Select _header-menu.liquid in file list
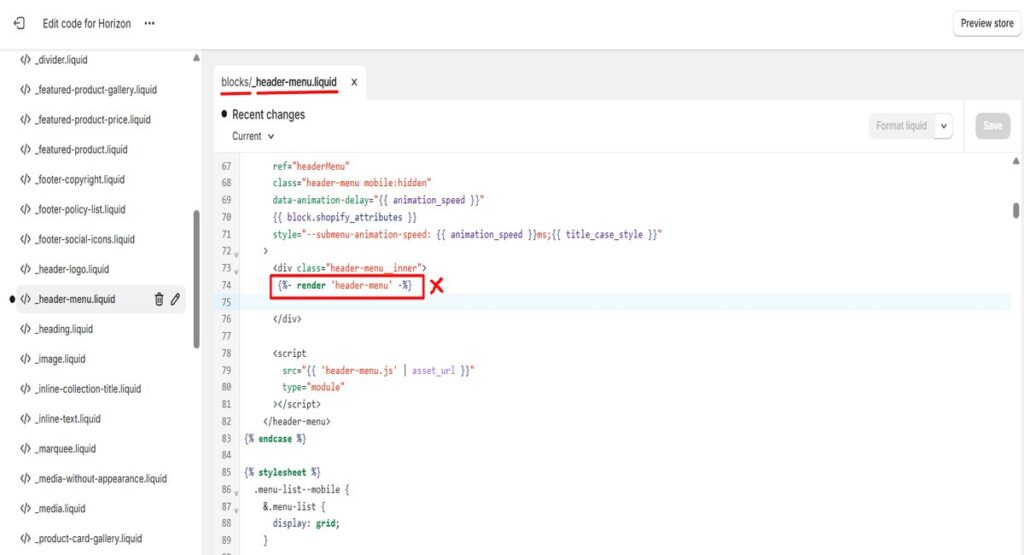The image size is (1024, 555). coord(74,299)
